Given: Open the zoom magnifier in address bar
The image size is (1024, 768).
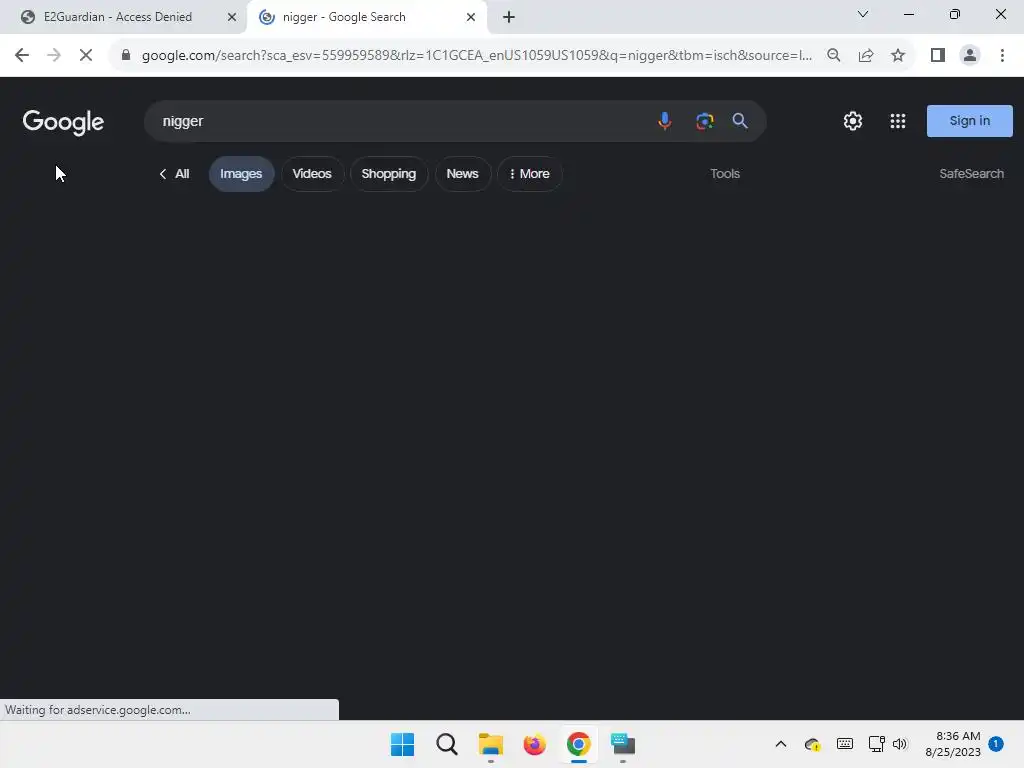Looking at the screenshot, I should coord(833,56).
